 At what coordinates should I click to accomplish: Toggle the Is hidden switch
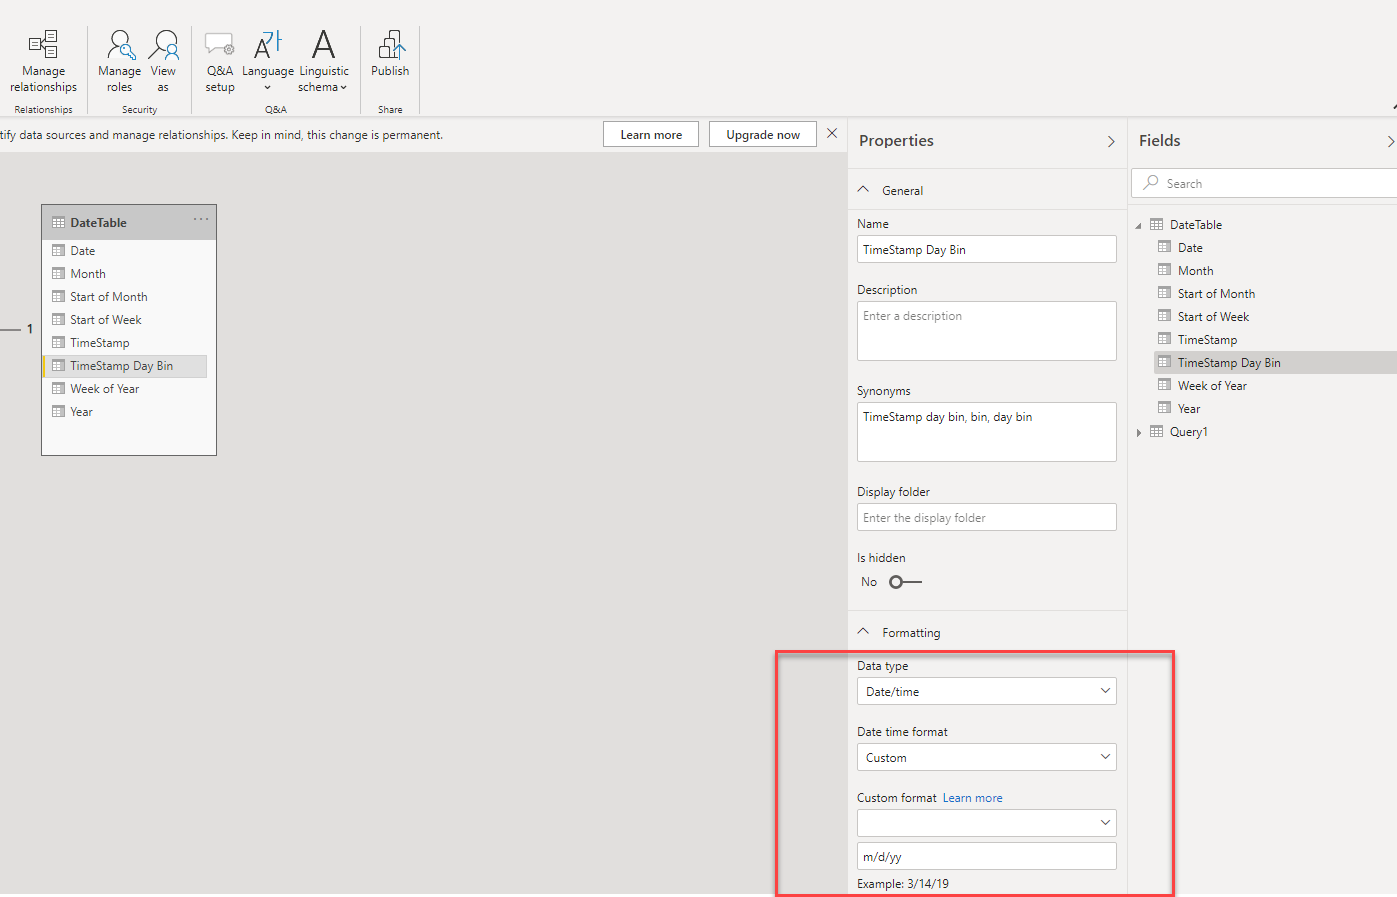pyautogui.click(x=905, y=582)
